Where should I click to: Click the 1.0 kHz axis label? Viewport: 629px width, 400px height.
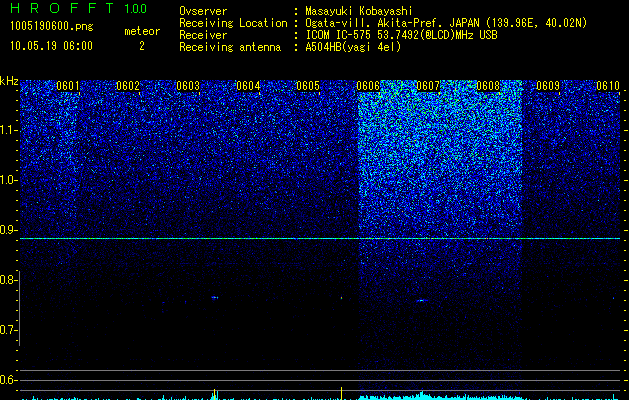(x=8, y=180)
